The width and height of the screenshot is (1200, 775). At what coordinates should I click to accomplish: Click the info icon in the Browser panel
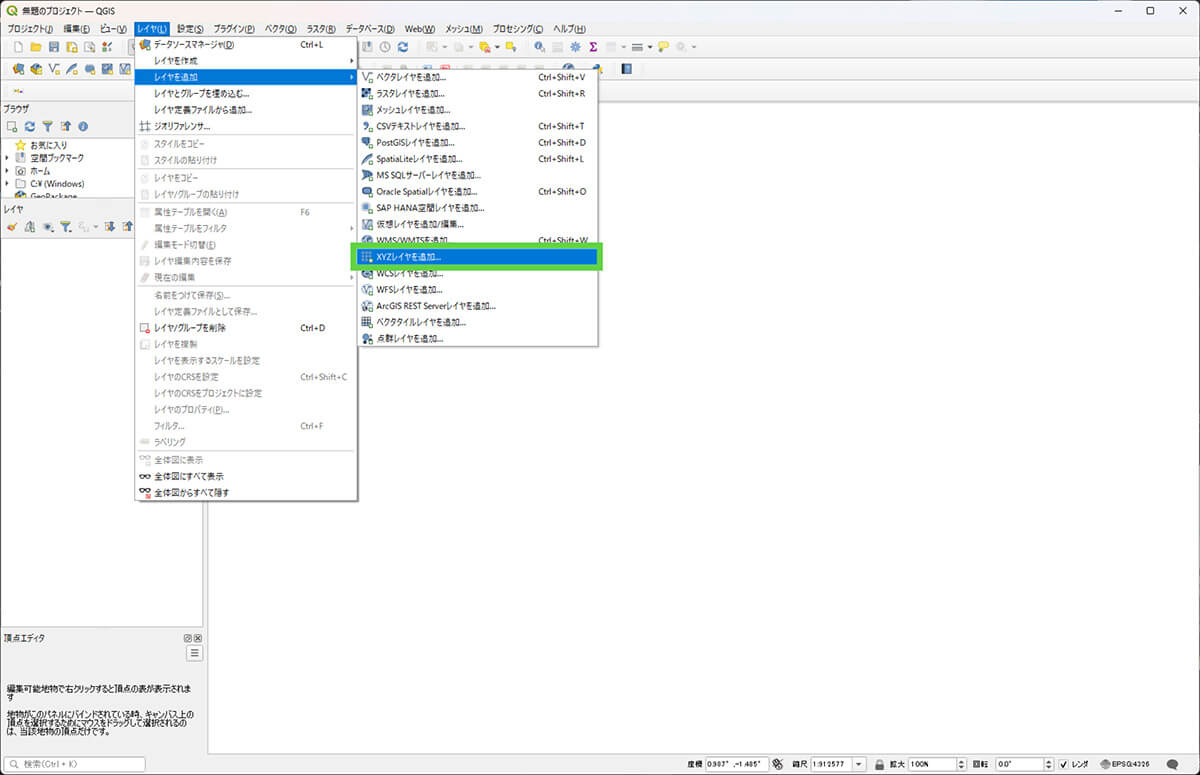coord(83,127)
